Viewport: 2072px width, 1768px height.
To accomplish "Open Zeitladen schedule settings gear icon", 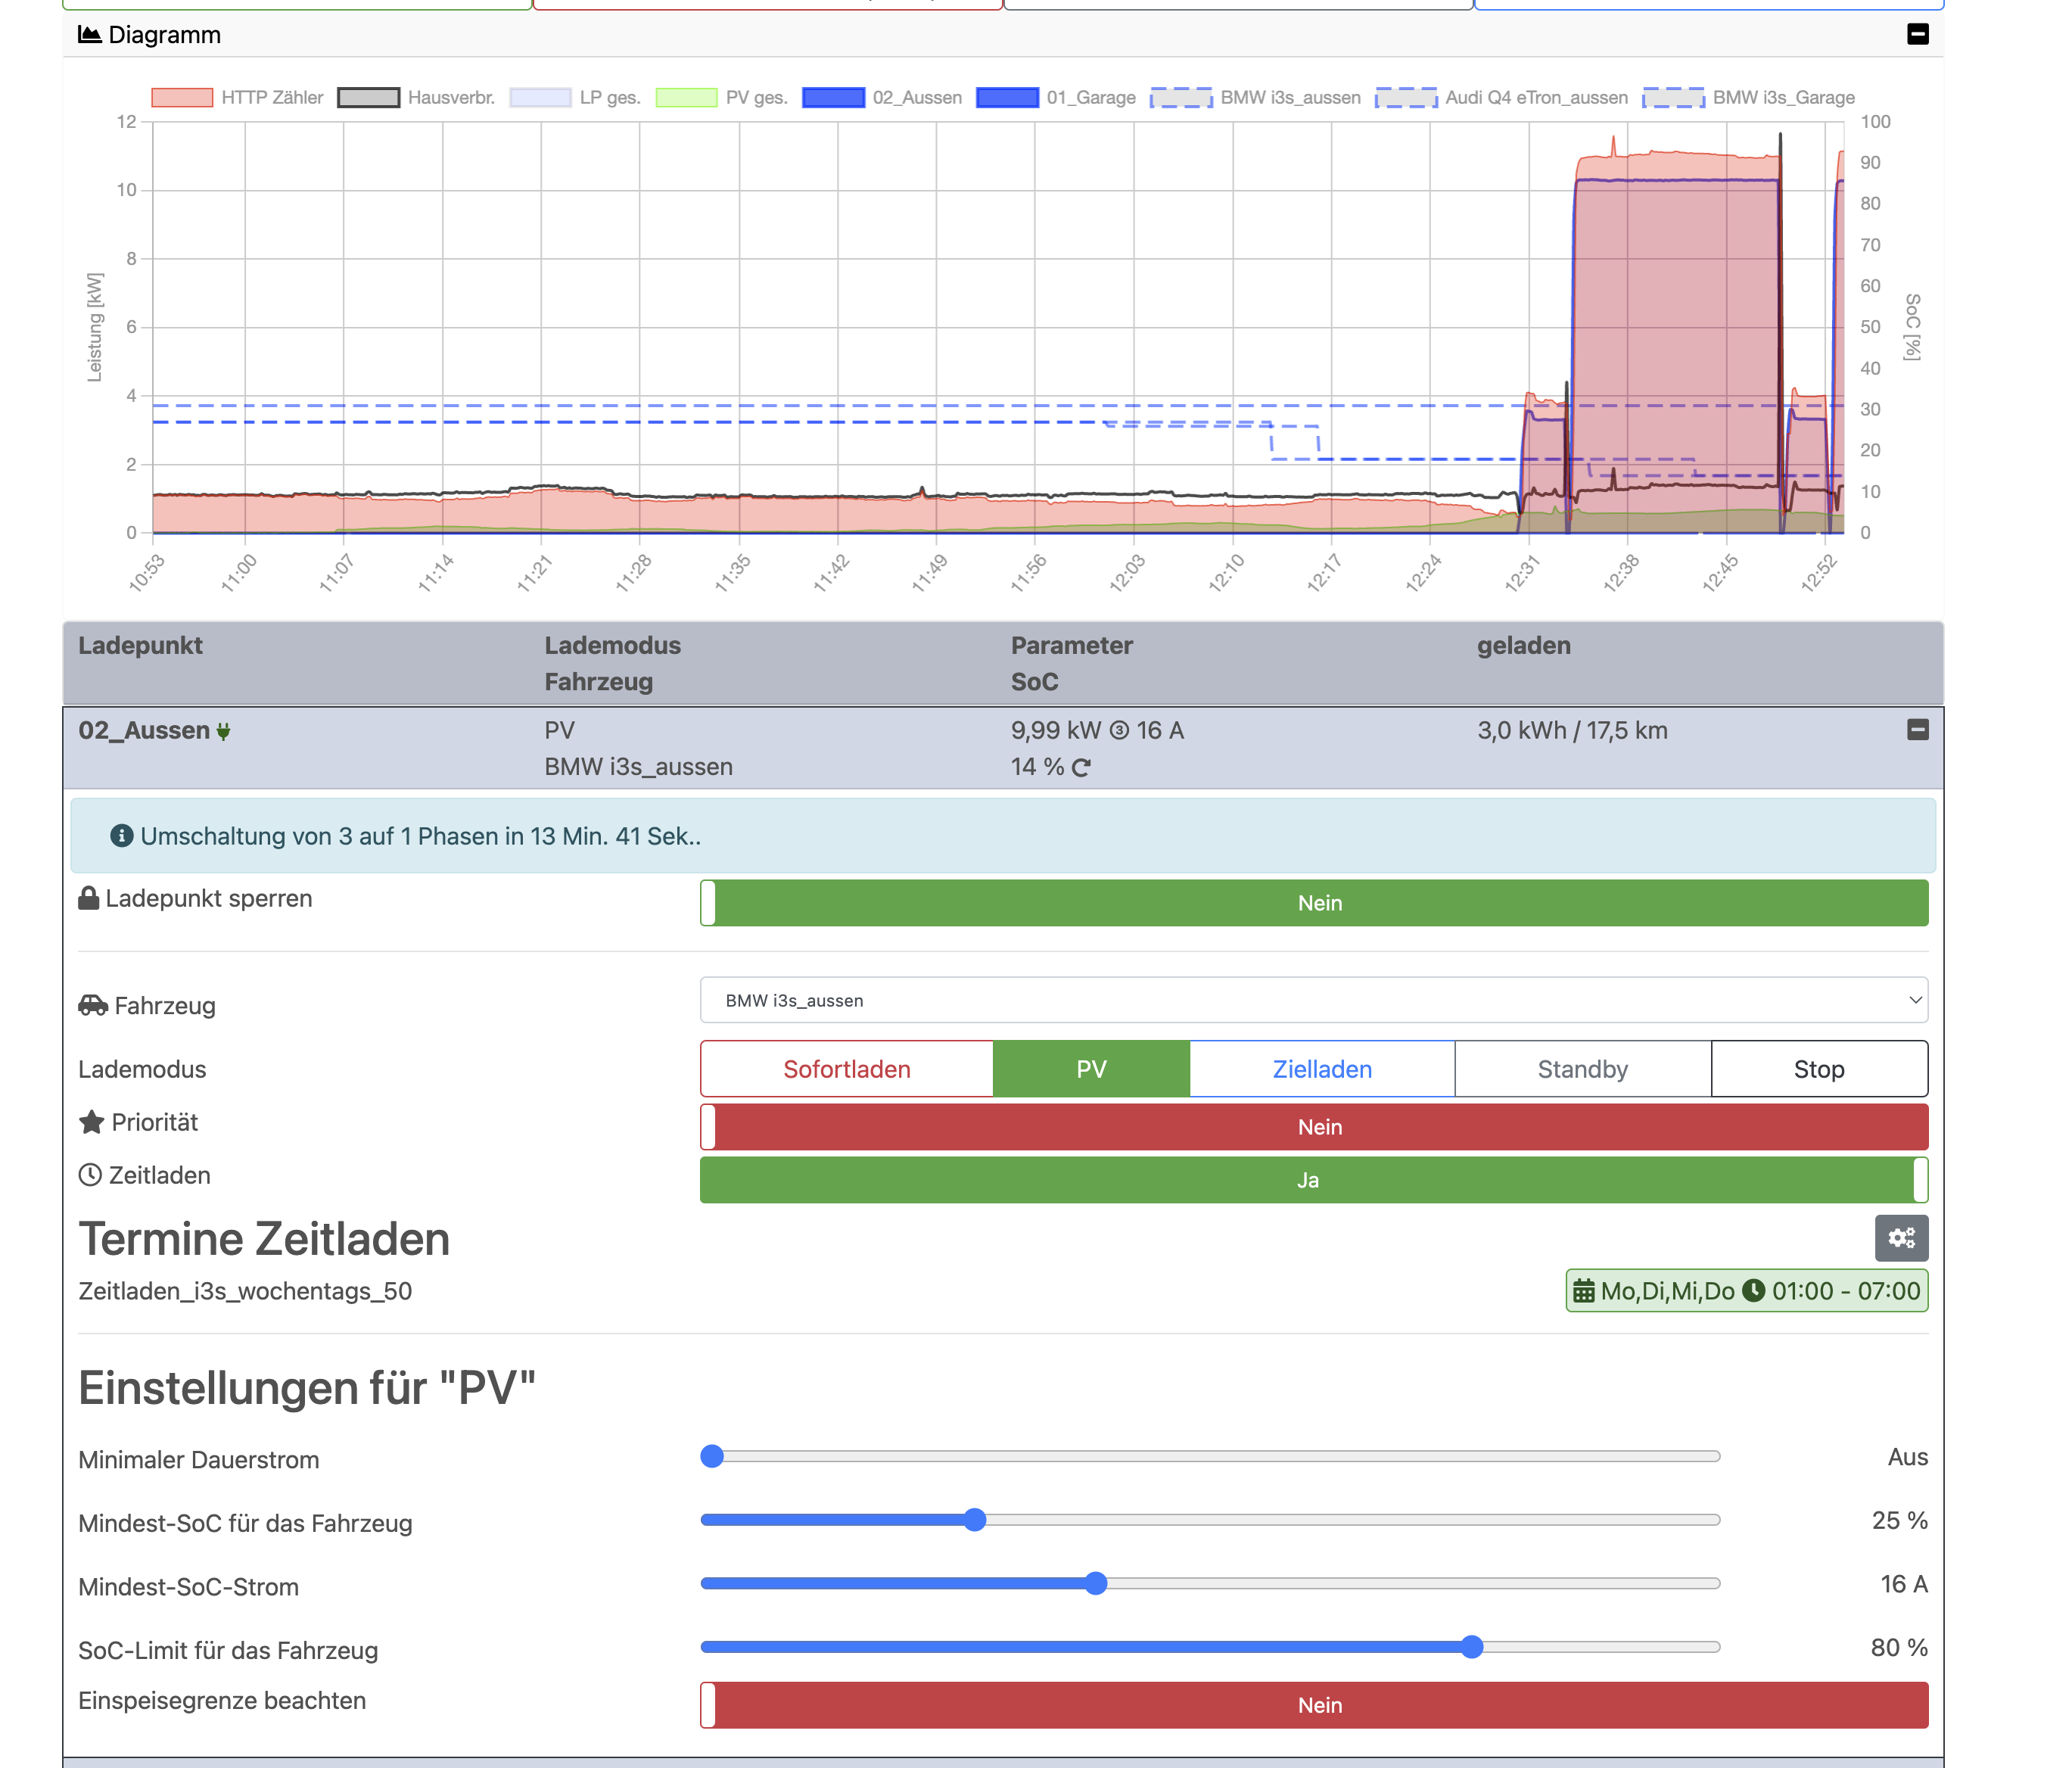I will [1900, 1238].
